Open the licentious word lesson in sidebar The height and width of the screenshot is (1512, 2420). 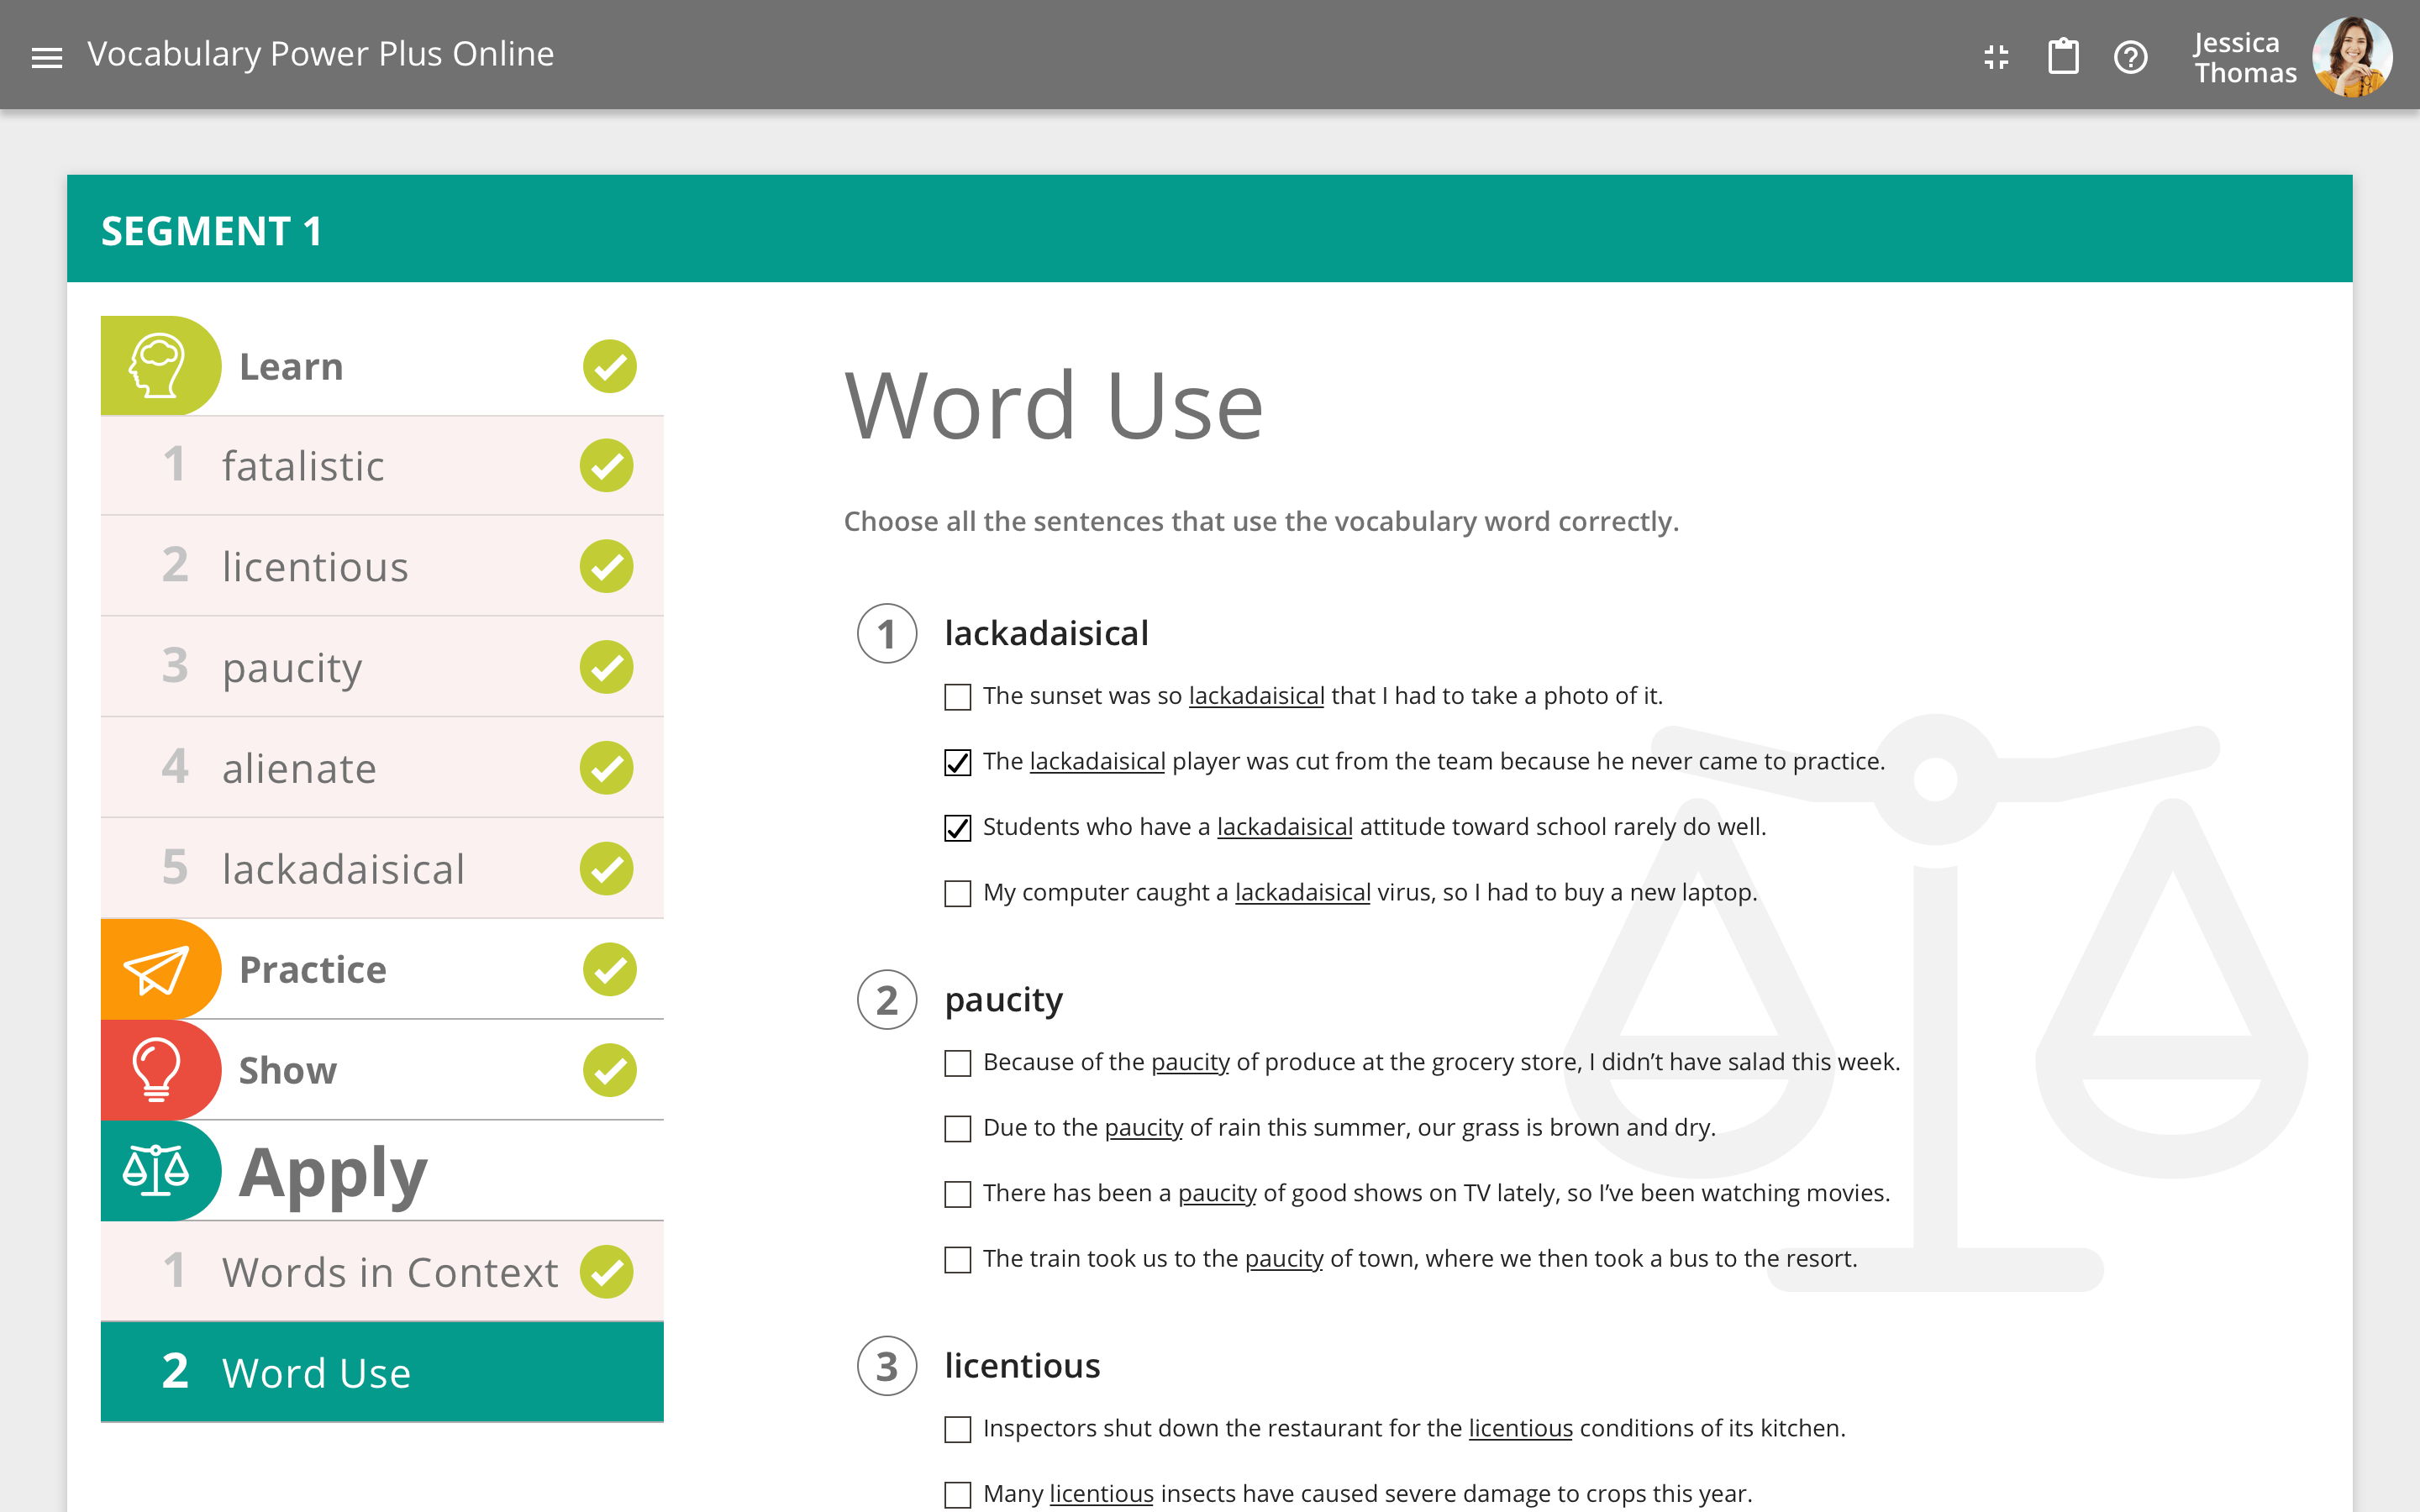pos(382,566)
